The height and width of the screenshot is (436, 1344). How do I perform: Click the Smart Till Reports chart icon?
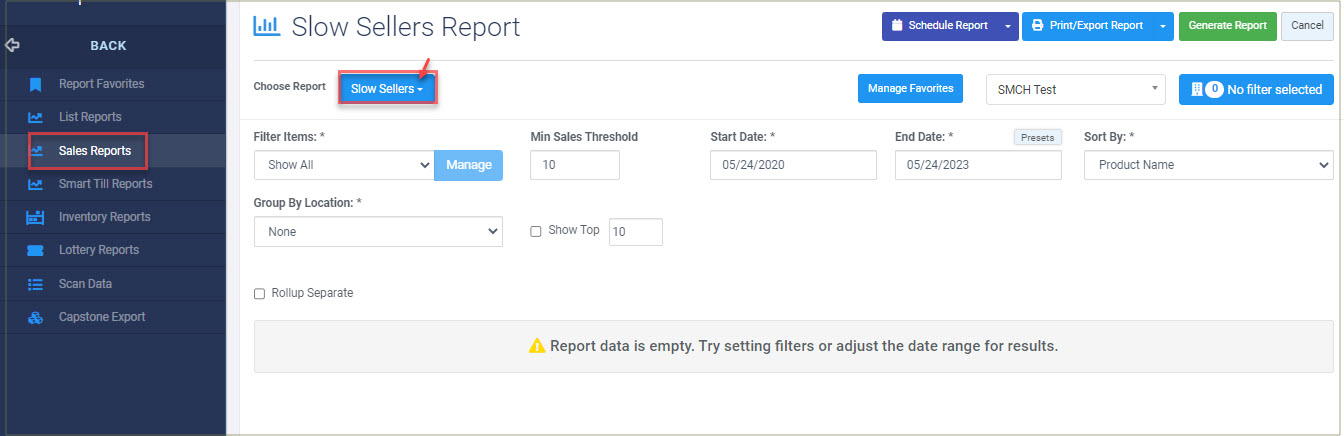(35, 184)
